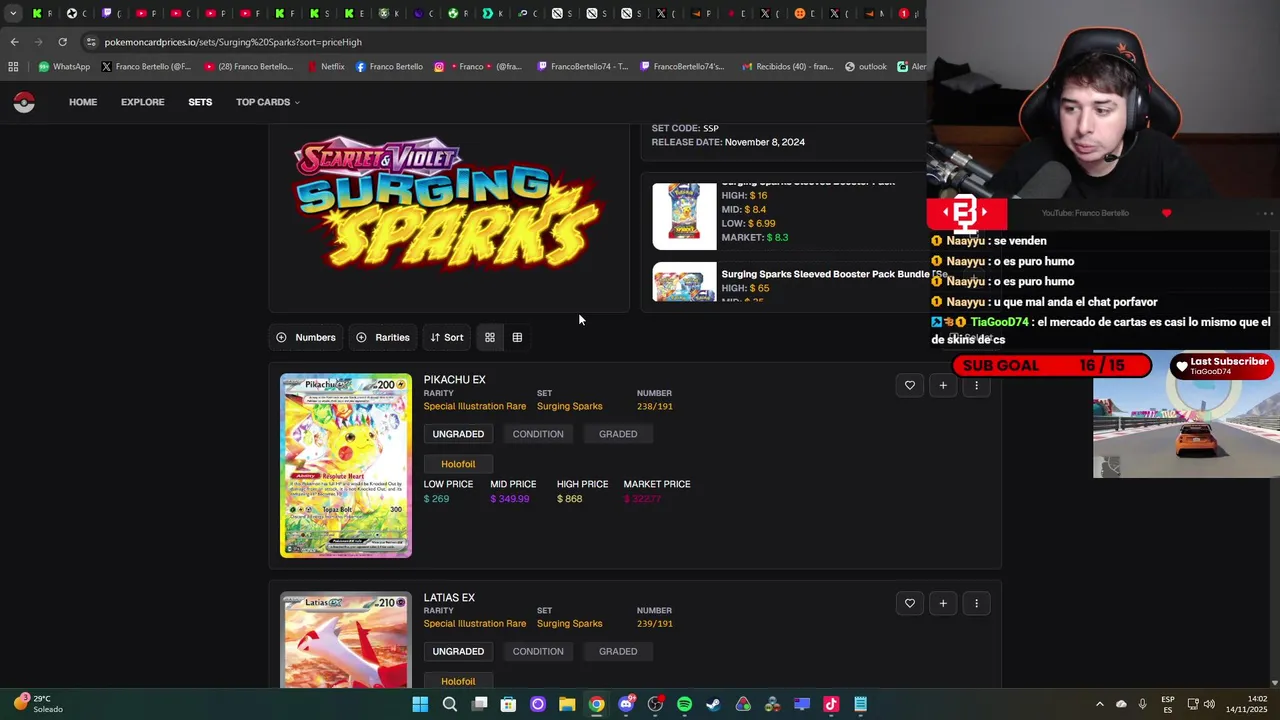Open Steam from the taskbar

click(x=713, y=704)
